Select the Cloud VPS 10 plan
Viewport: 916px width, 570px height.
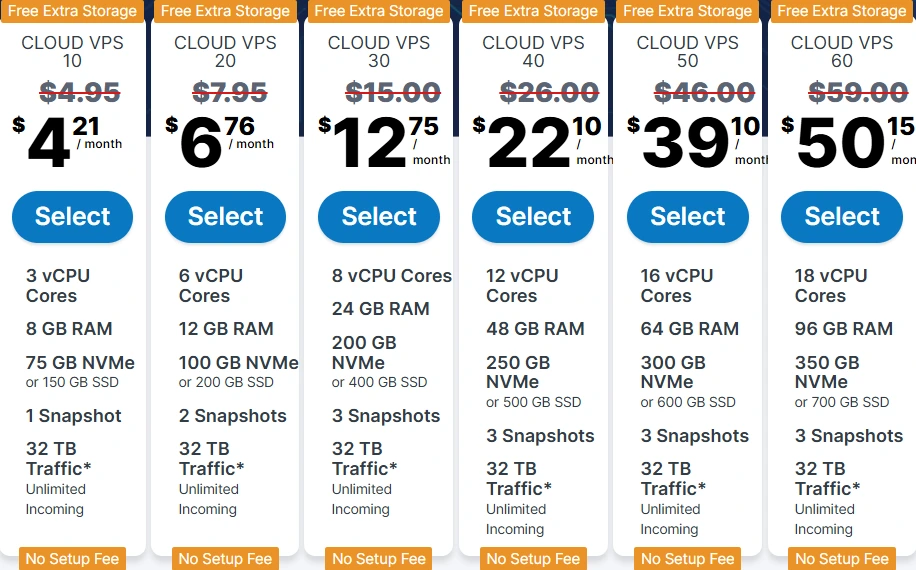[x=72, y=217]
